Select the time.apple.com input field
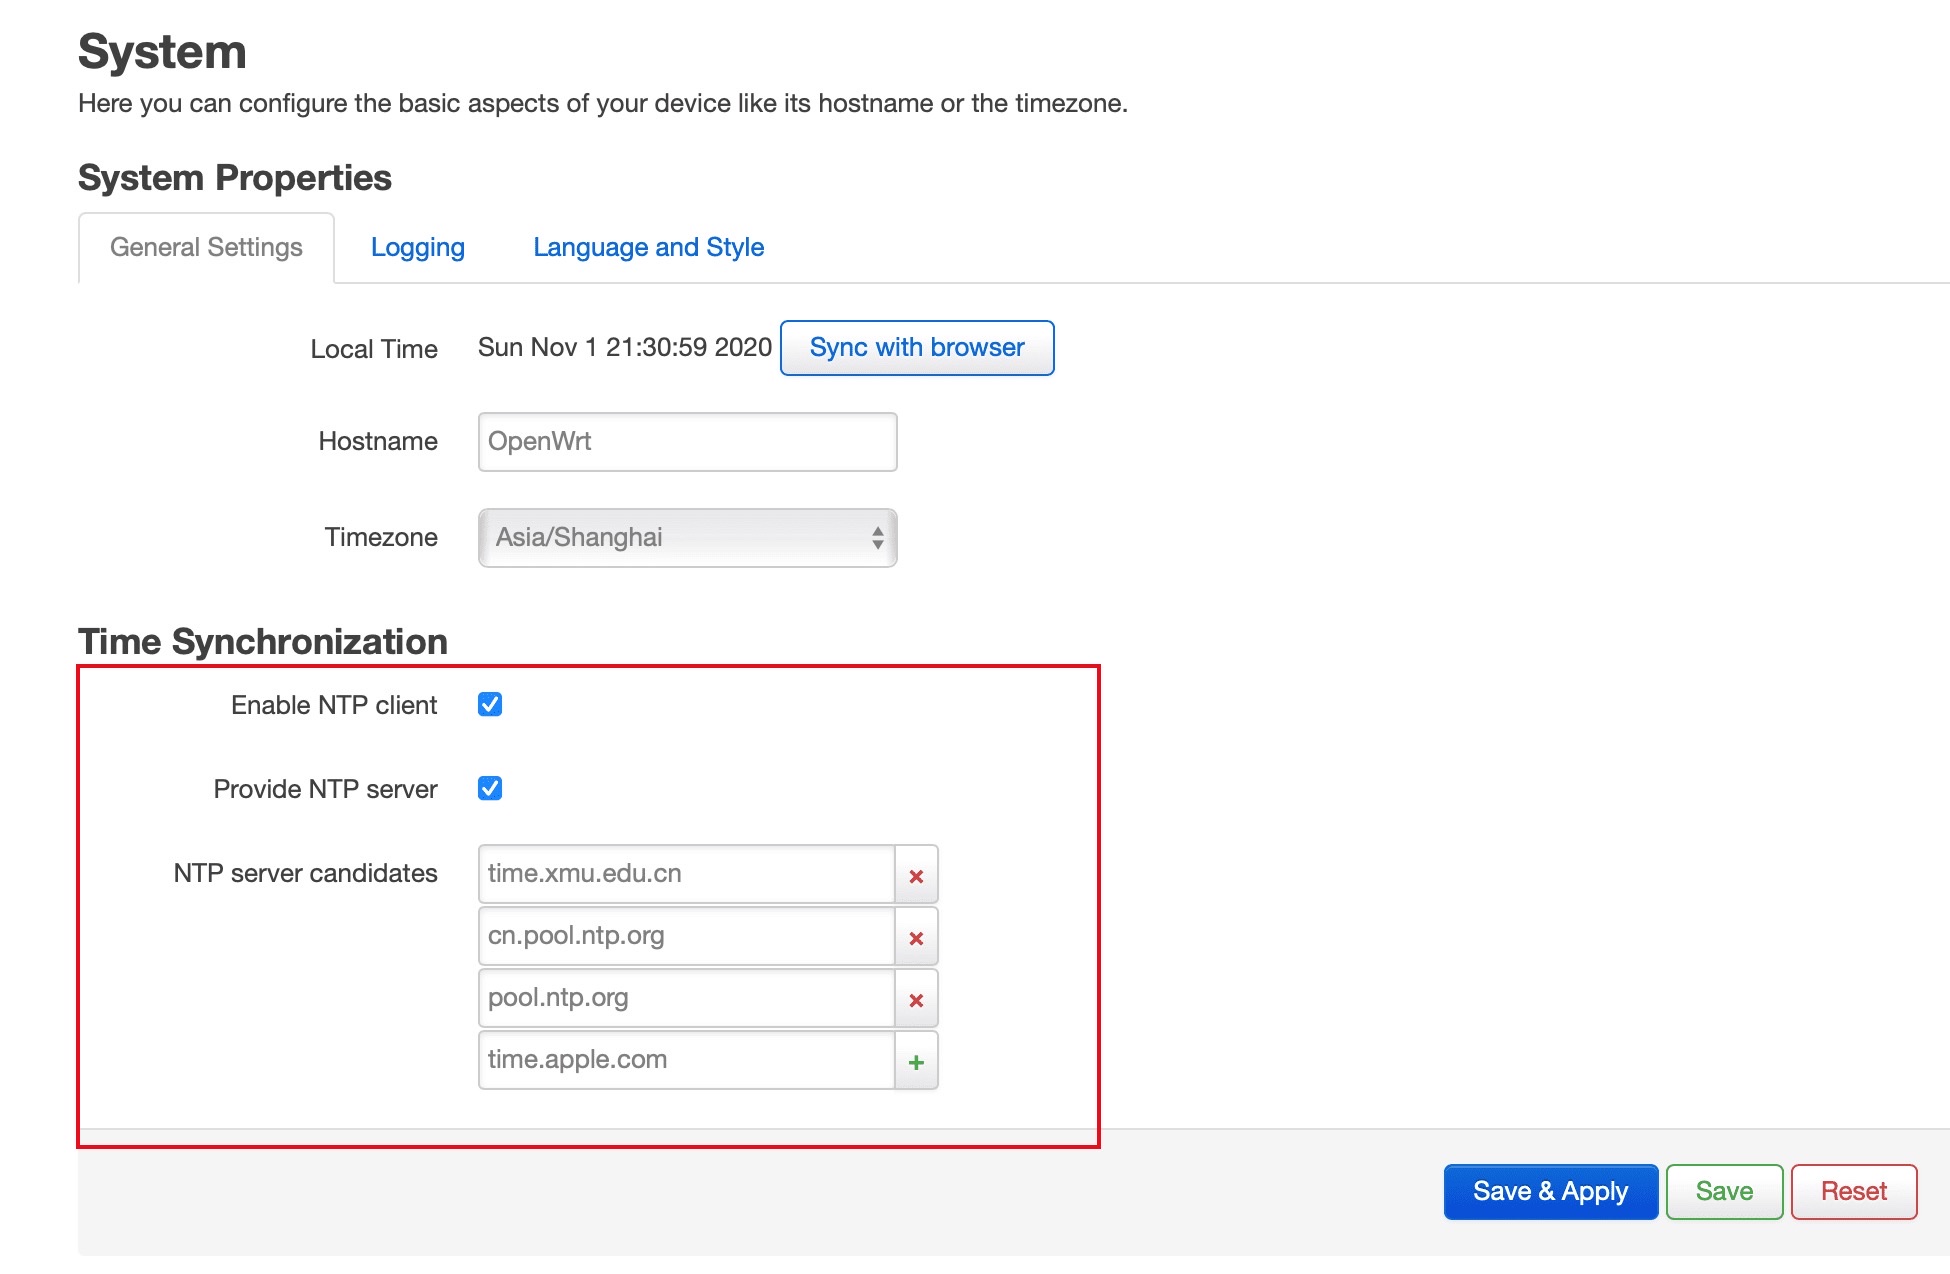1950x1274 pixels. [686, 1060]
